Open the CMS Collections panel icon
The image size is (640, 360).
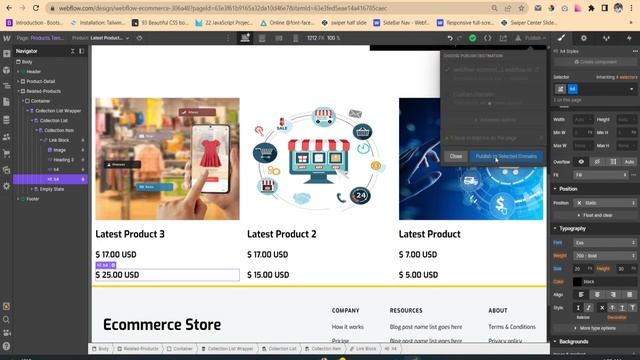coord(7,120)
